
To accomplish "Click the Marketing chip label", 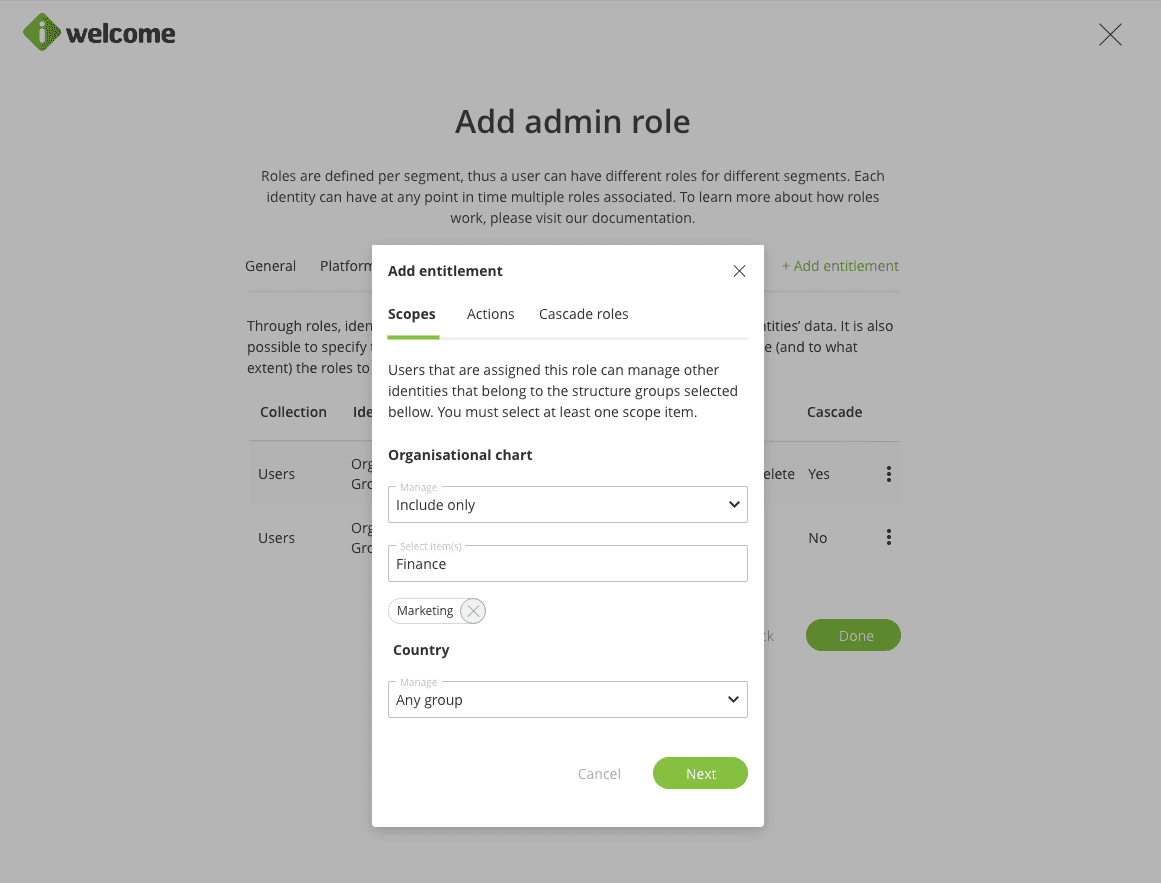I will 425,611.
